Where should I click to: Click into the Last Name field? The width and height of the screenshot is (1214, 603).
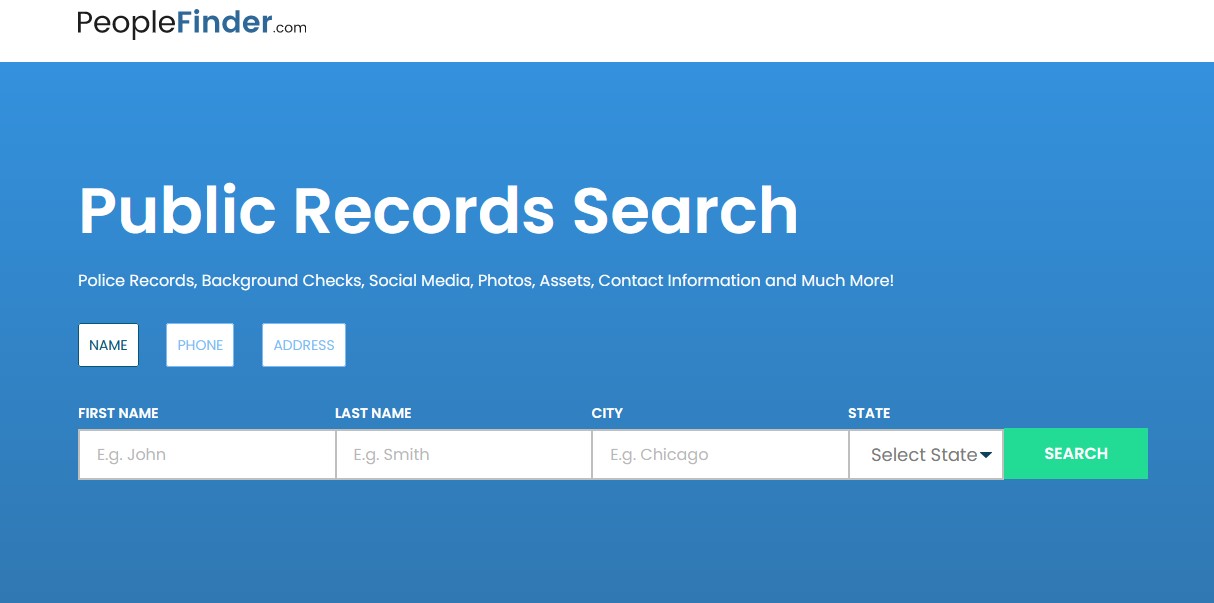(463, 455)
